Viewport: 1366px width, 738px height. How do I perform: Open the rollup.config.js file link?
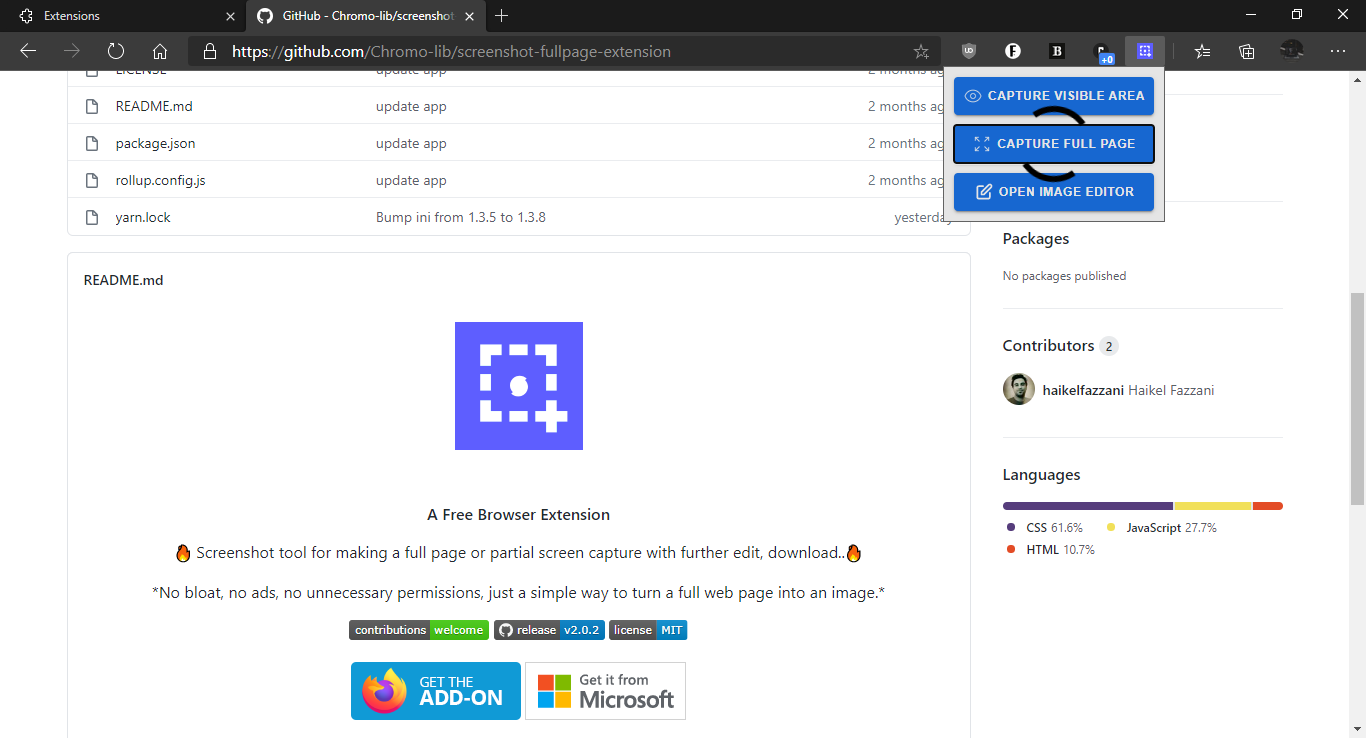tap(160, 180)
